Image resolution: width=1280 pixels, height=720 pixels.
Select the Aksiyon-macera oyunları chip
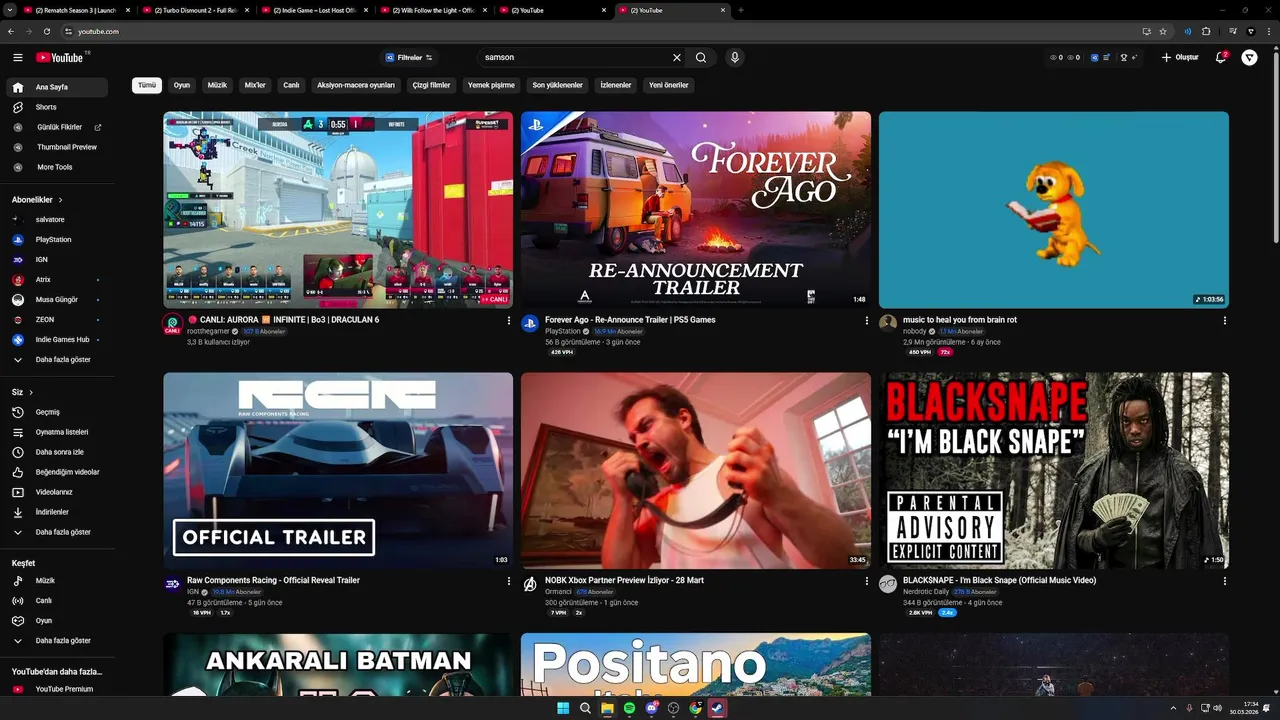(x=356, y=85)
